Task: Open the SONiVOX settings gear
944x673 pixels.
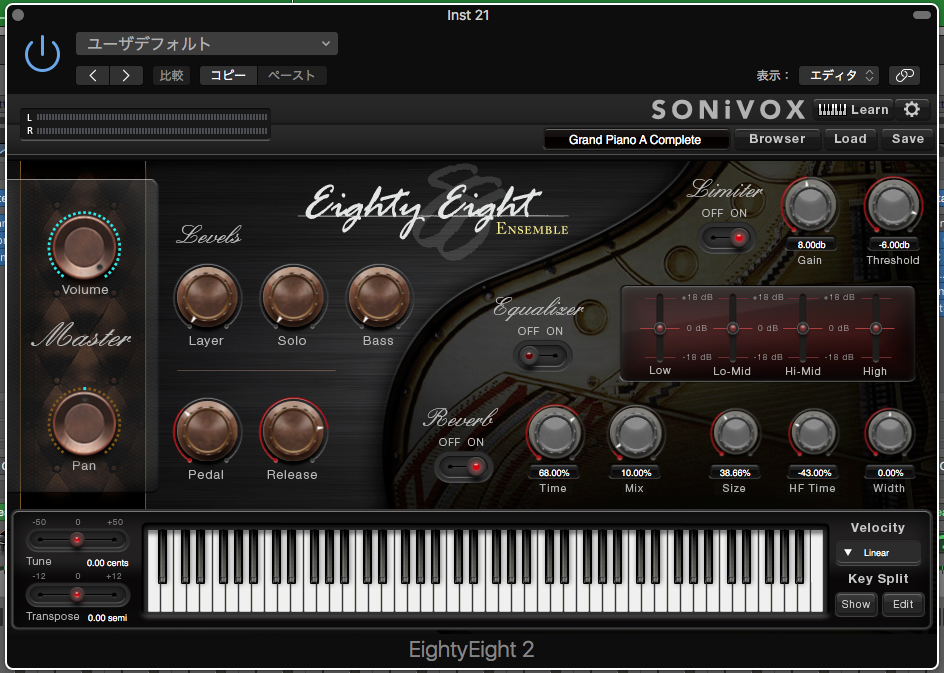Action: pyautogui.click(x=911, y=110)
